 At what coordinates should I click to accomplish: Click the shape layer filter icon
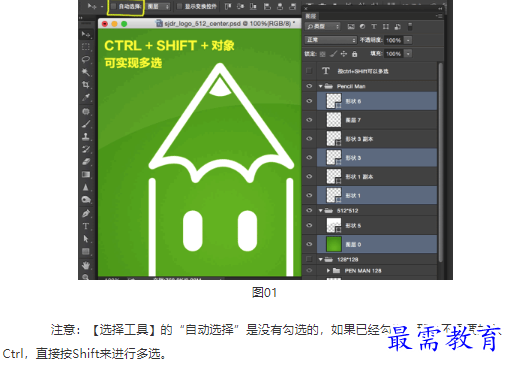point(386,26)
